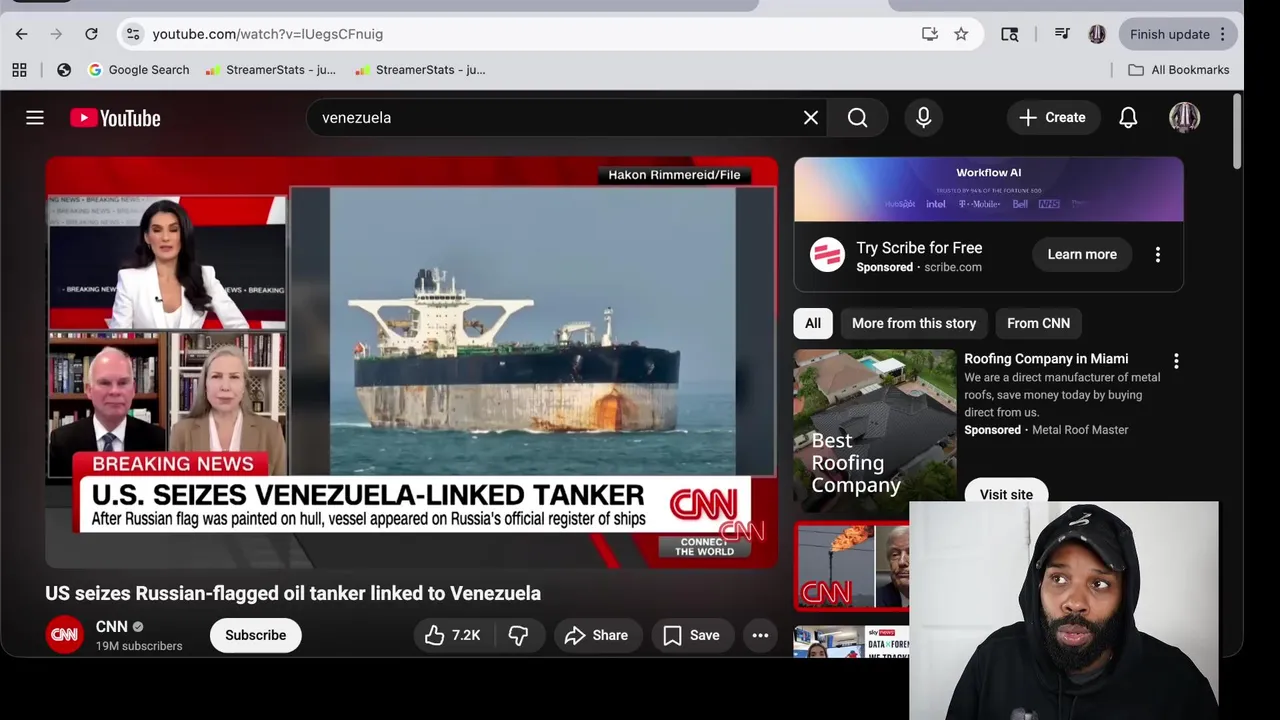Click Learn more on Scribe ad
The image size is (1280, 720).
(x=1082, y=255)
